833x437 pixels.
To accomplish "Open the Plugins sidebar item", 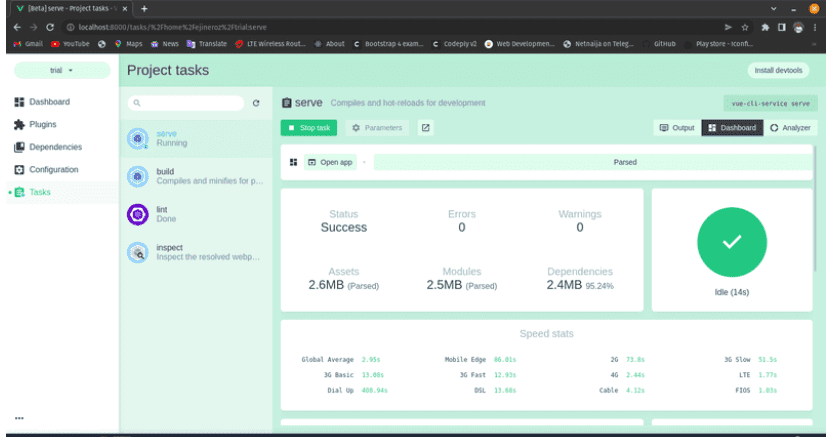I will tap(36, 124).
